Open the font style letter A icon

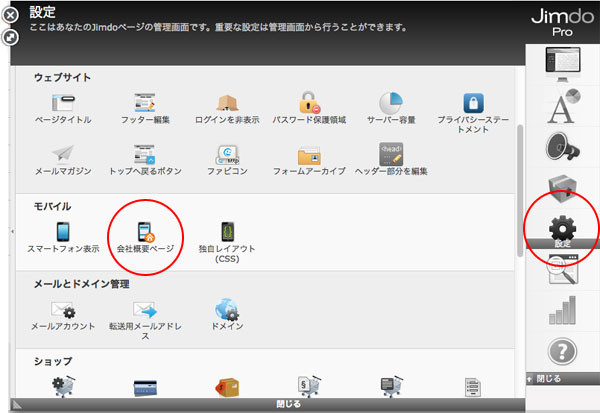(x=562, y=106)
